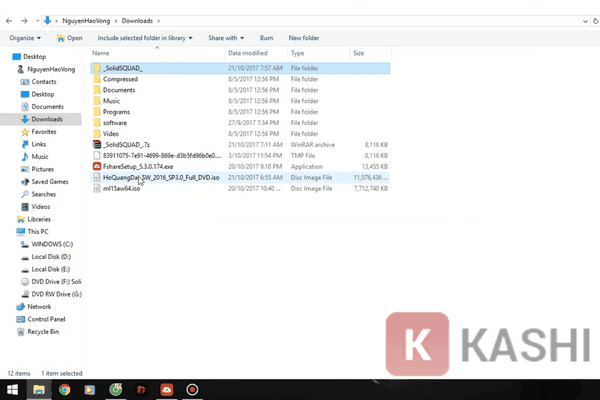Sort files by Date modified column header
Screen dimensions: 600x400
coord(248,53)
